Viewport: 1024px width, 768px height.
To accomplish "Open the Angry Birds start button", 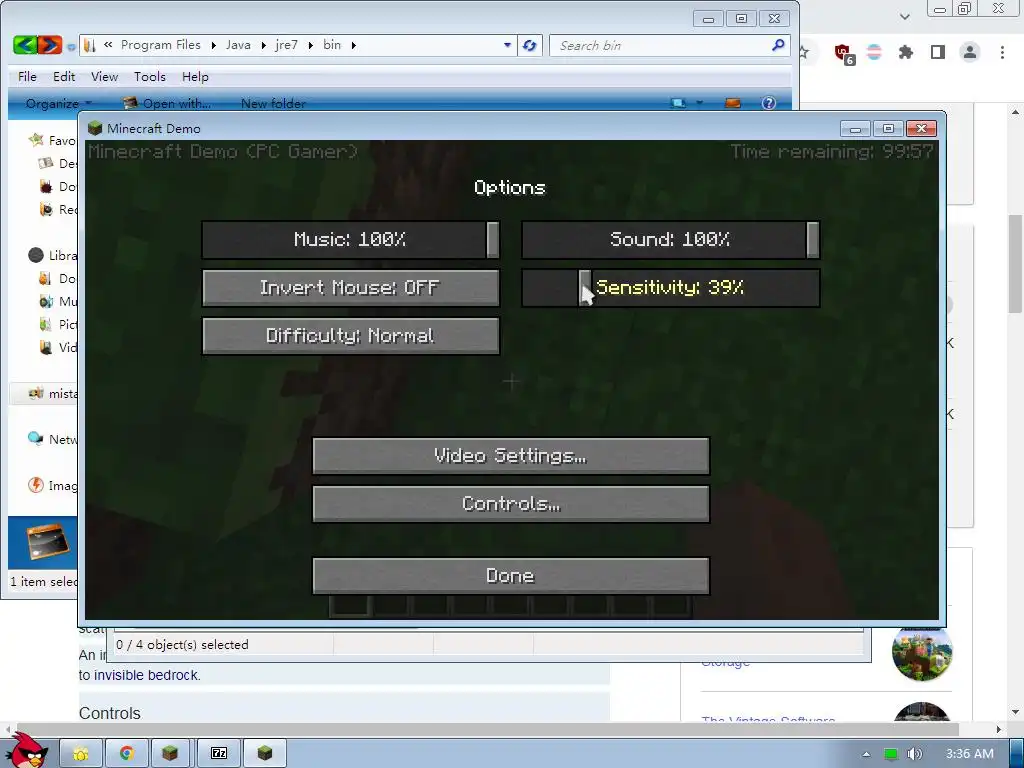I will tap(26, 751).
